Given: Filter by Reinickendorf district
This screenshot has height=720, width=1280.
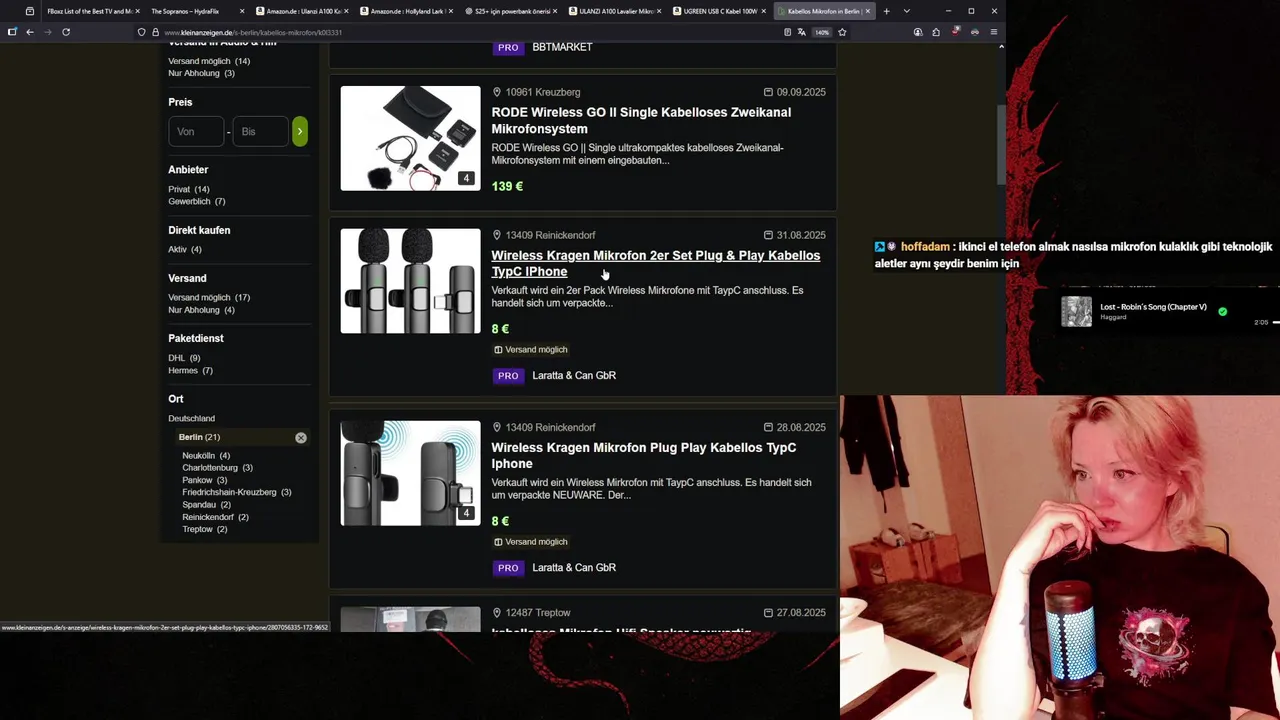Looking at the screenshot, I should [x=215, y=517].
